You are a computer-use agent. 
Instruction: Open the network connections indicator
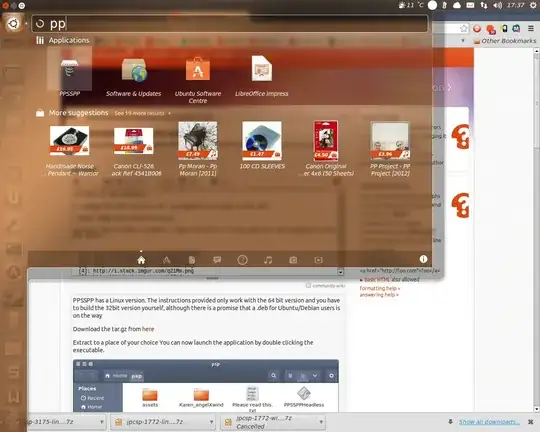coord(484,5)
